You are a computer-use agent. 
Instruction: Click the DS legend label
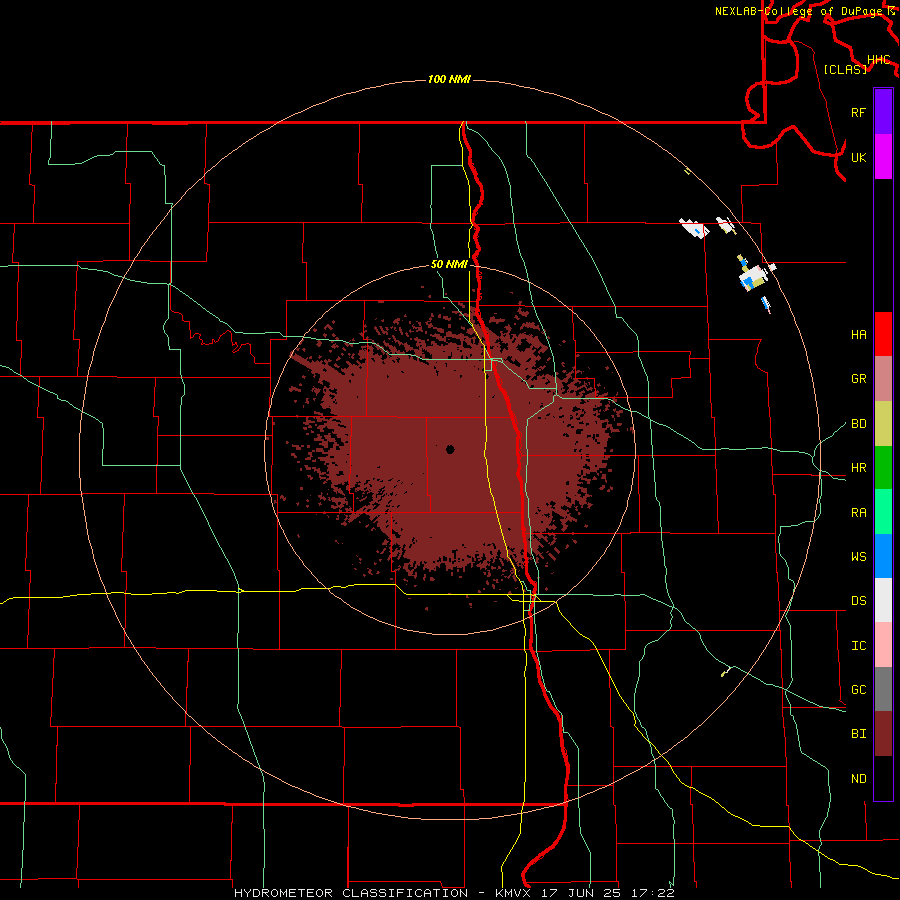point(858,601)
